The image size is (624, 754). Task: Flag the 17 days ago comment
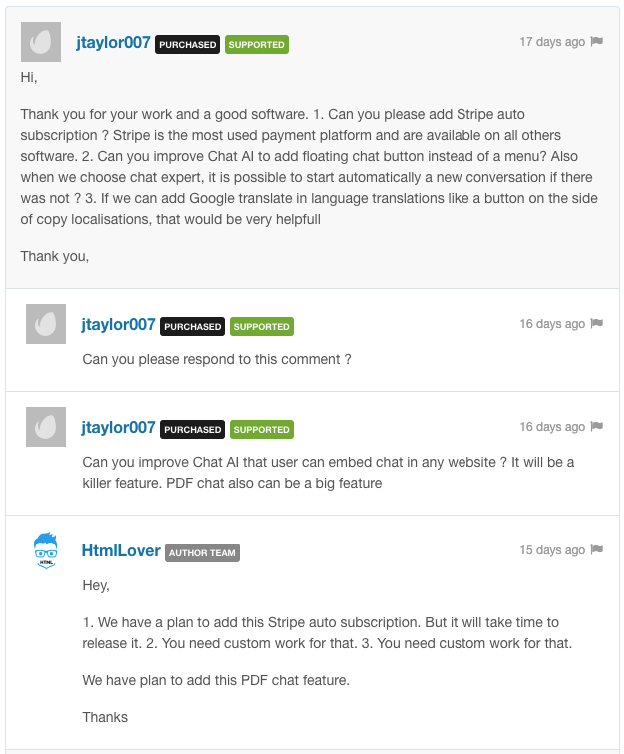pyautogui.click(x=597, y=42)
